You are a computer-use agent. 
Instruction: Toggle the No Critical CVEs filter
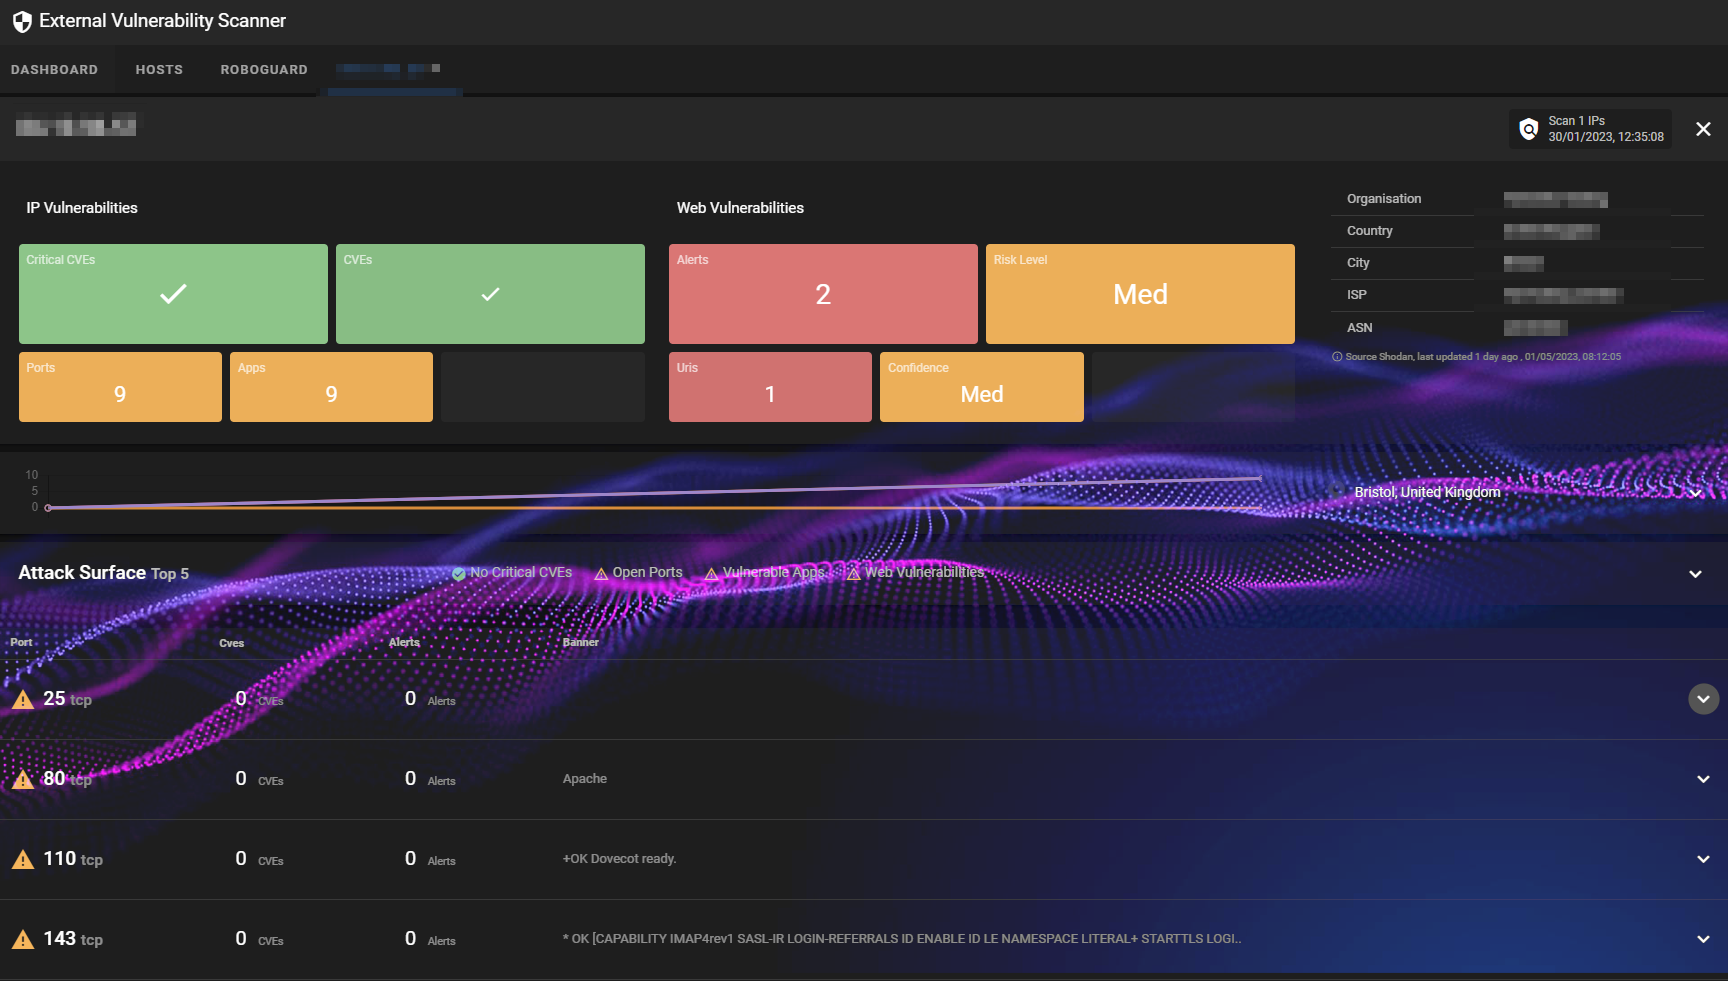(x=512, y=573)
